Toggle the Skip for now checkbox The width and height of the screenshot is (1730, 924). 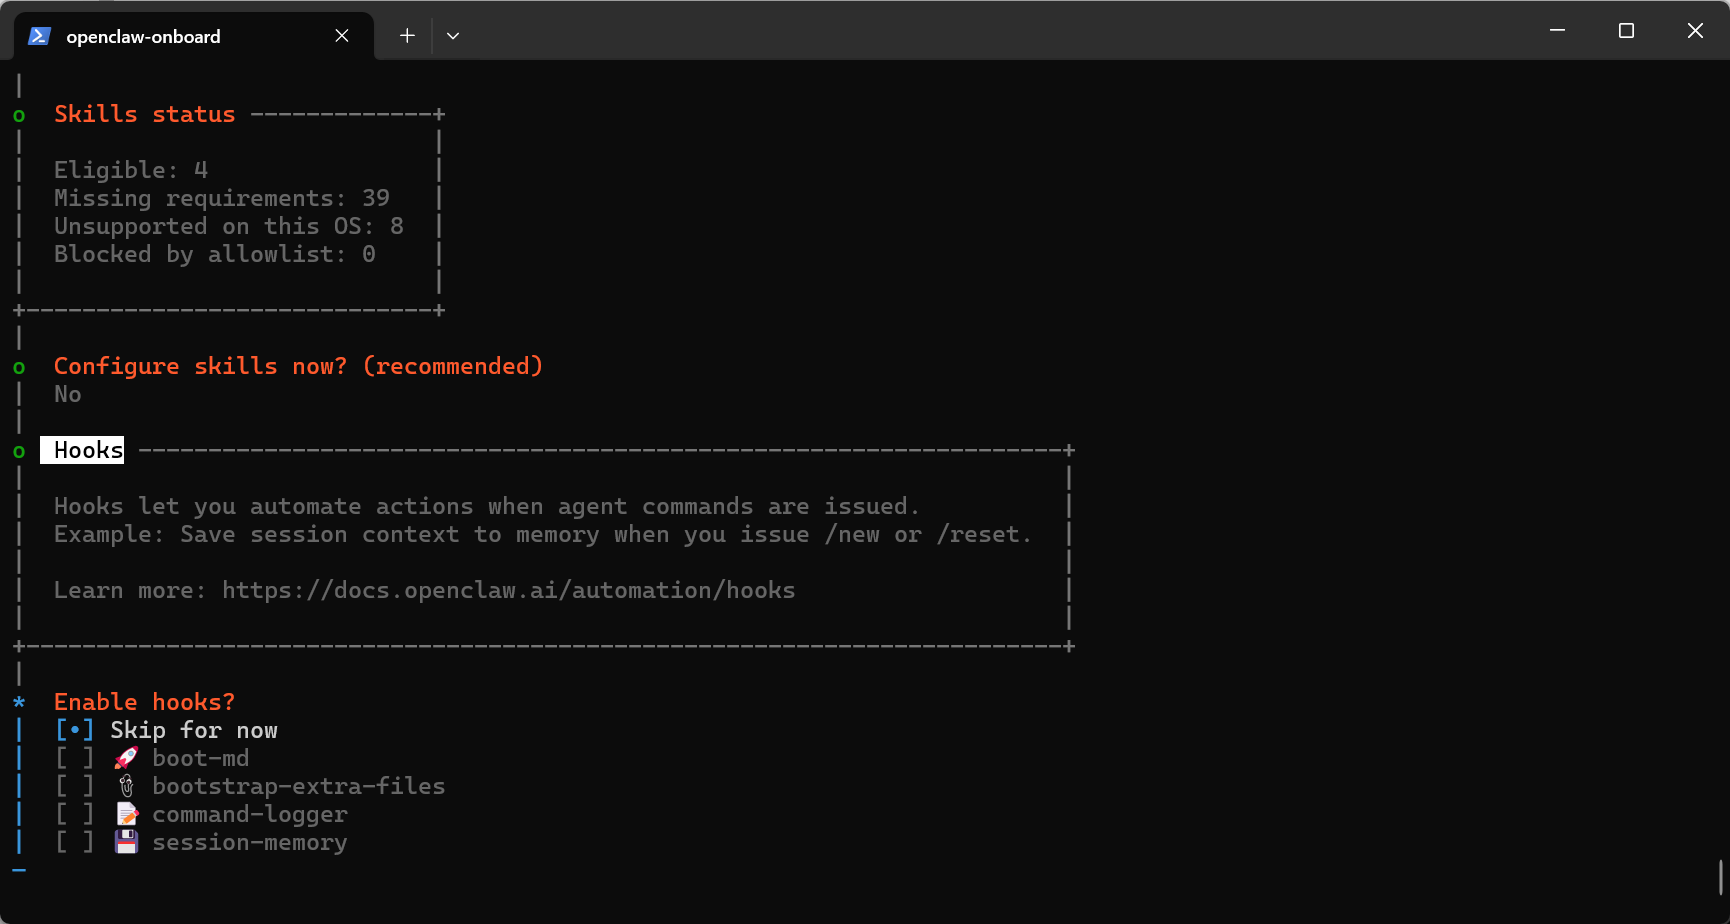(x=75, y=730)
